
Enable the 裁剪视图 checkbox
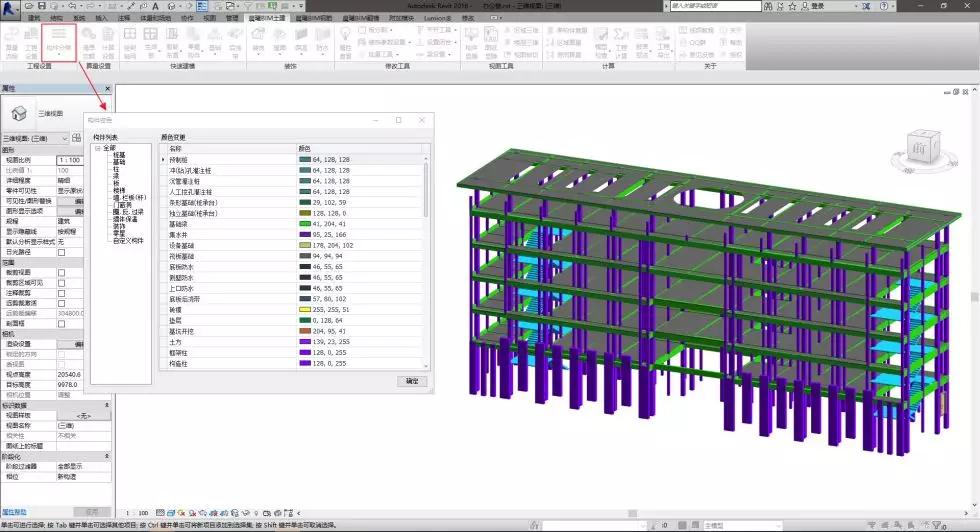(x=61, y=272)
